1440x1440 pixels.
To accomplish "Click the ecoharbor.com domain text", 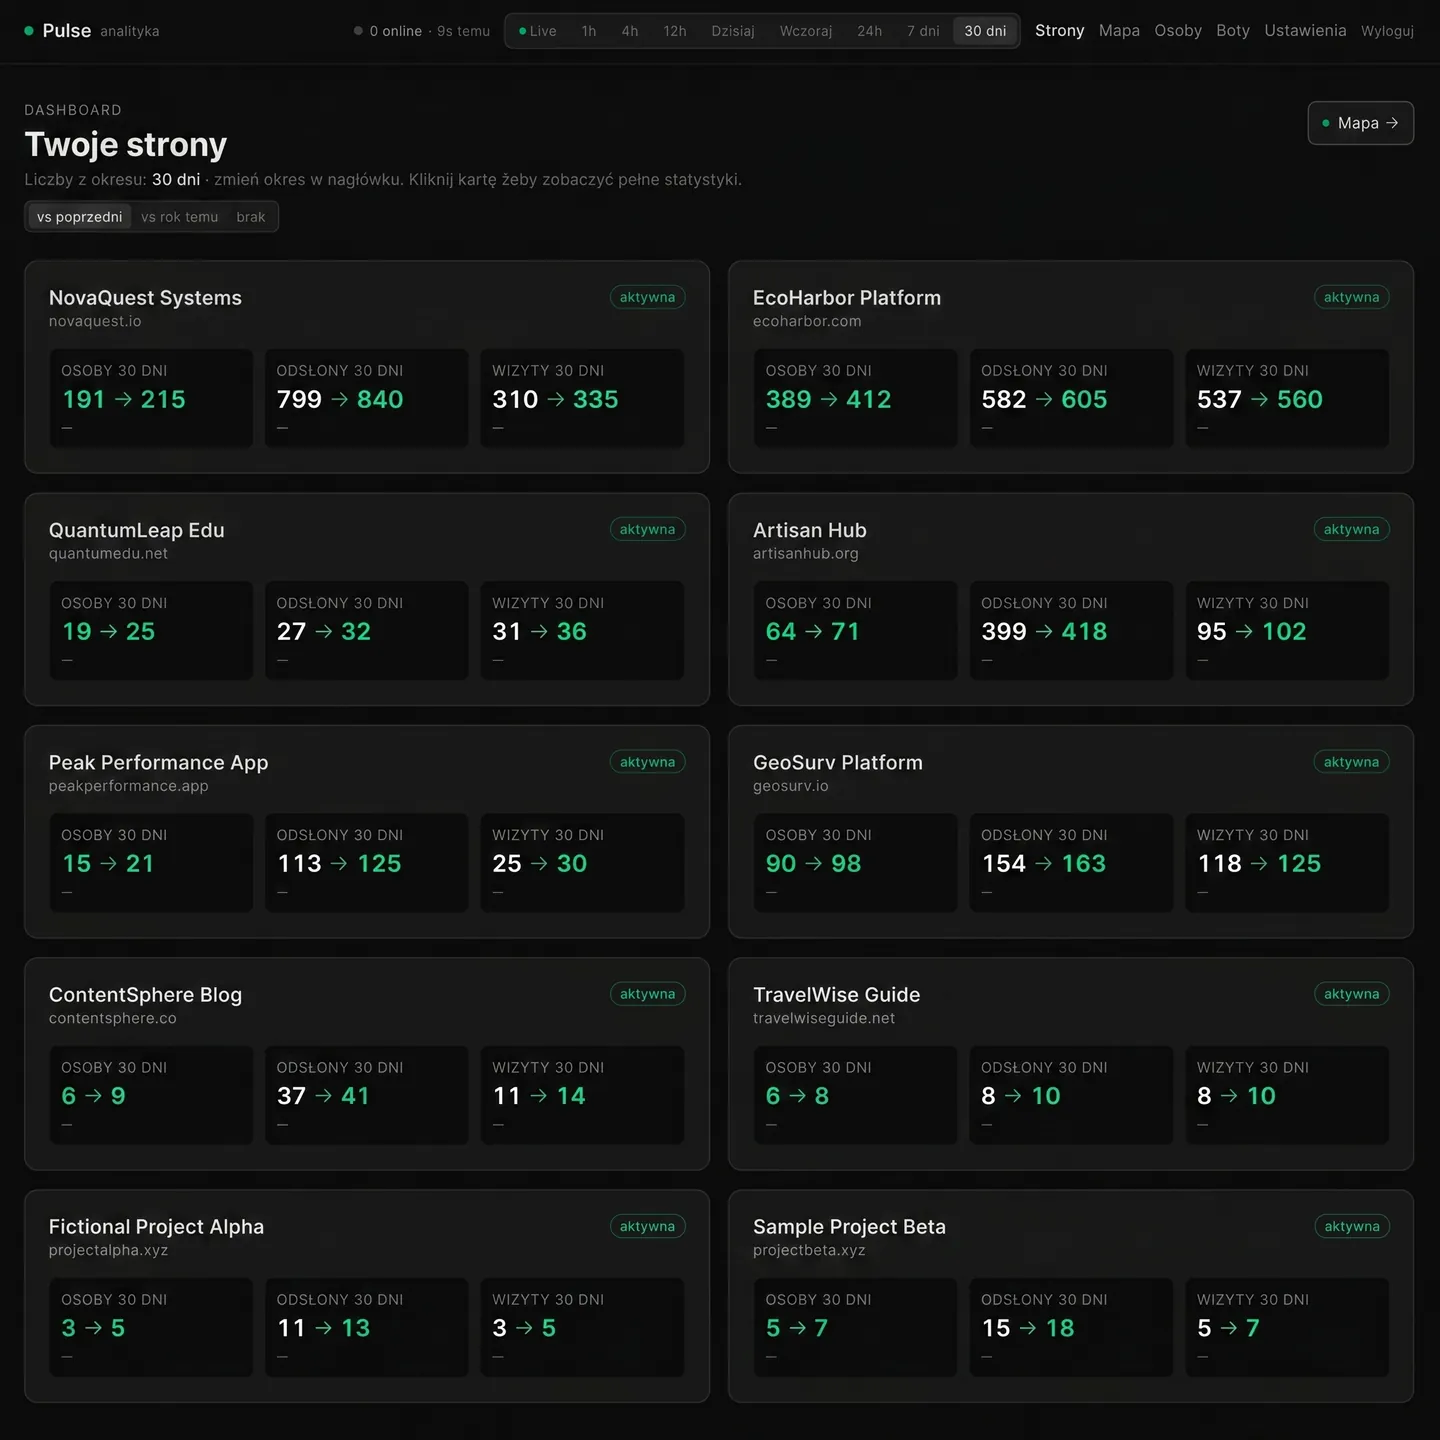I will click(807, 321).
